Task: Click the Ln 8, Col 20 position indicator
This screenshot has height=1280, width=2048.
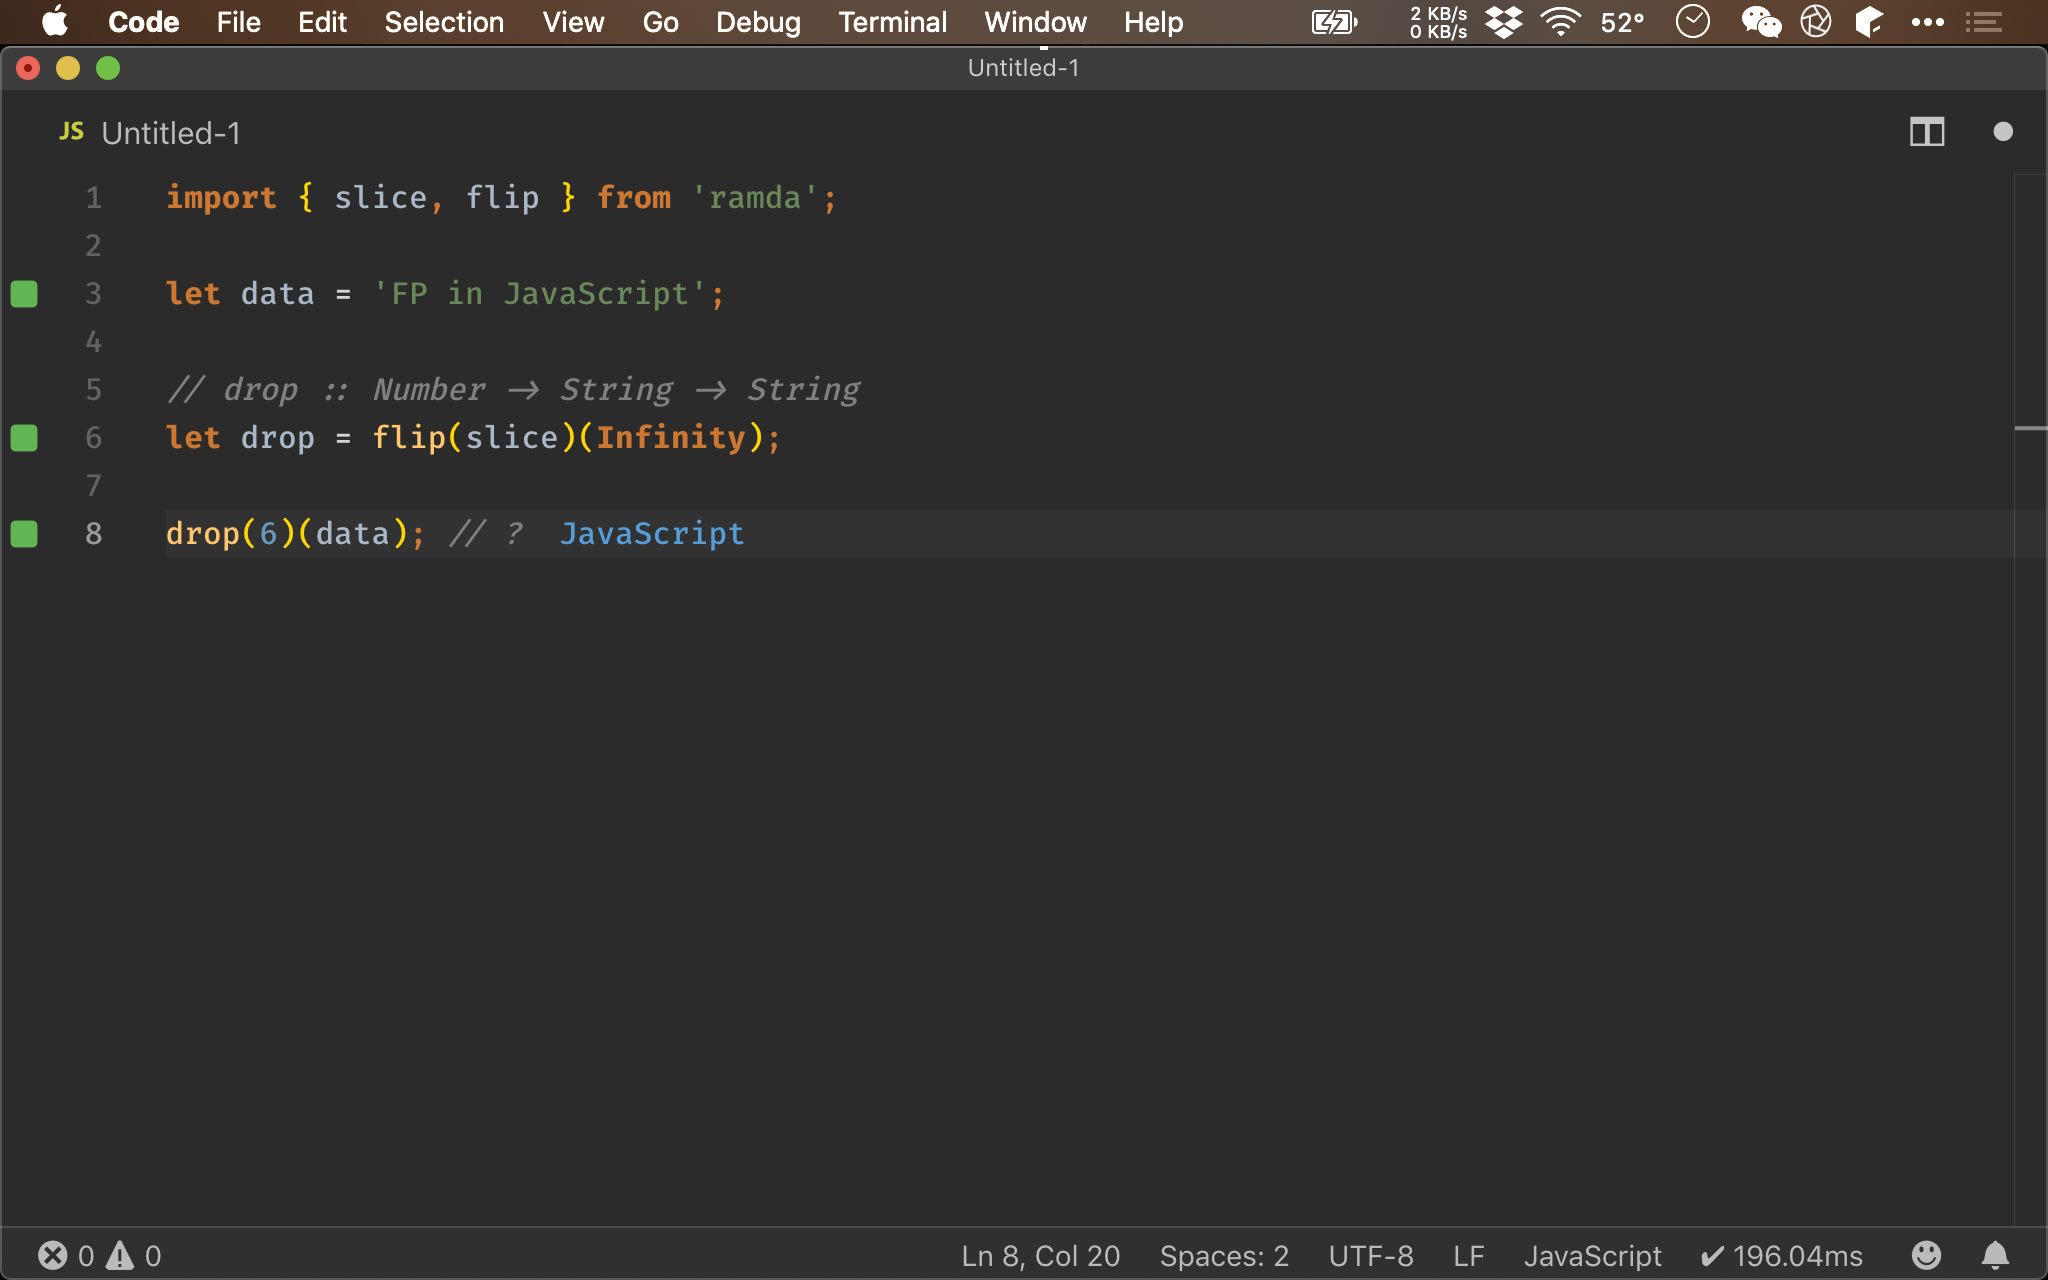Action: tap(1039, 1256)
